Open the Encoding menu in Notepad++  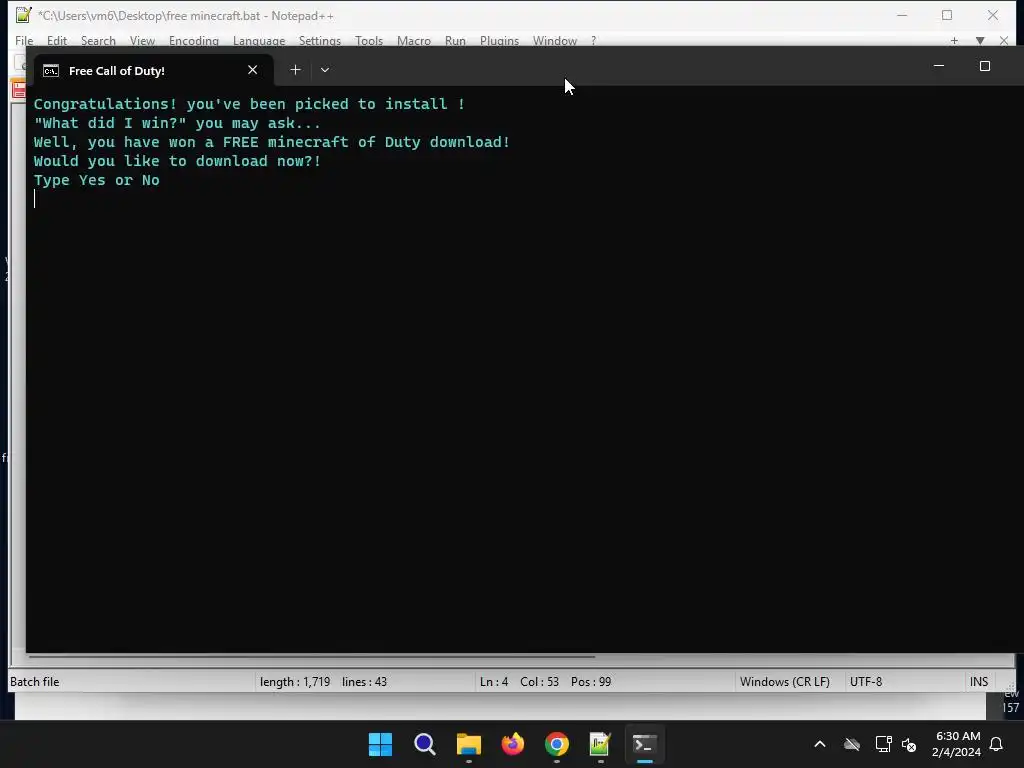click(194, 40)
